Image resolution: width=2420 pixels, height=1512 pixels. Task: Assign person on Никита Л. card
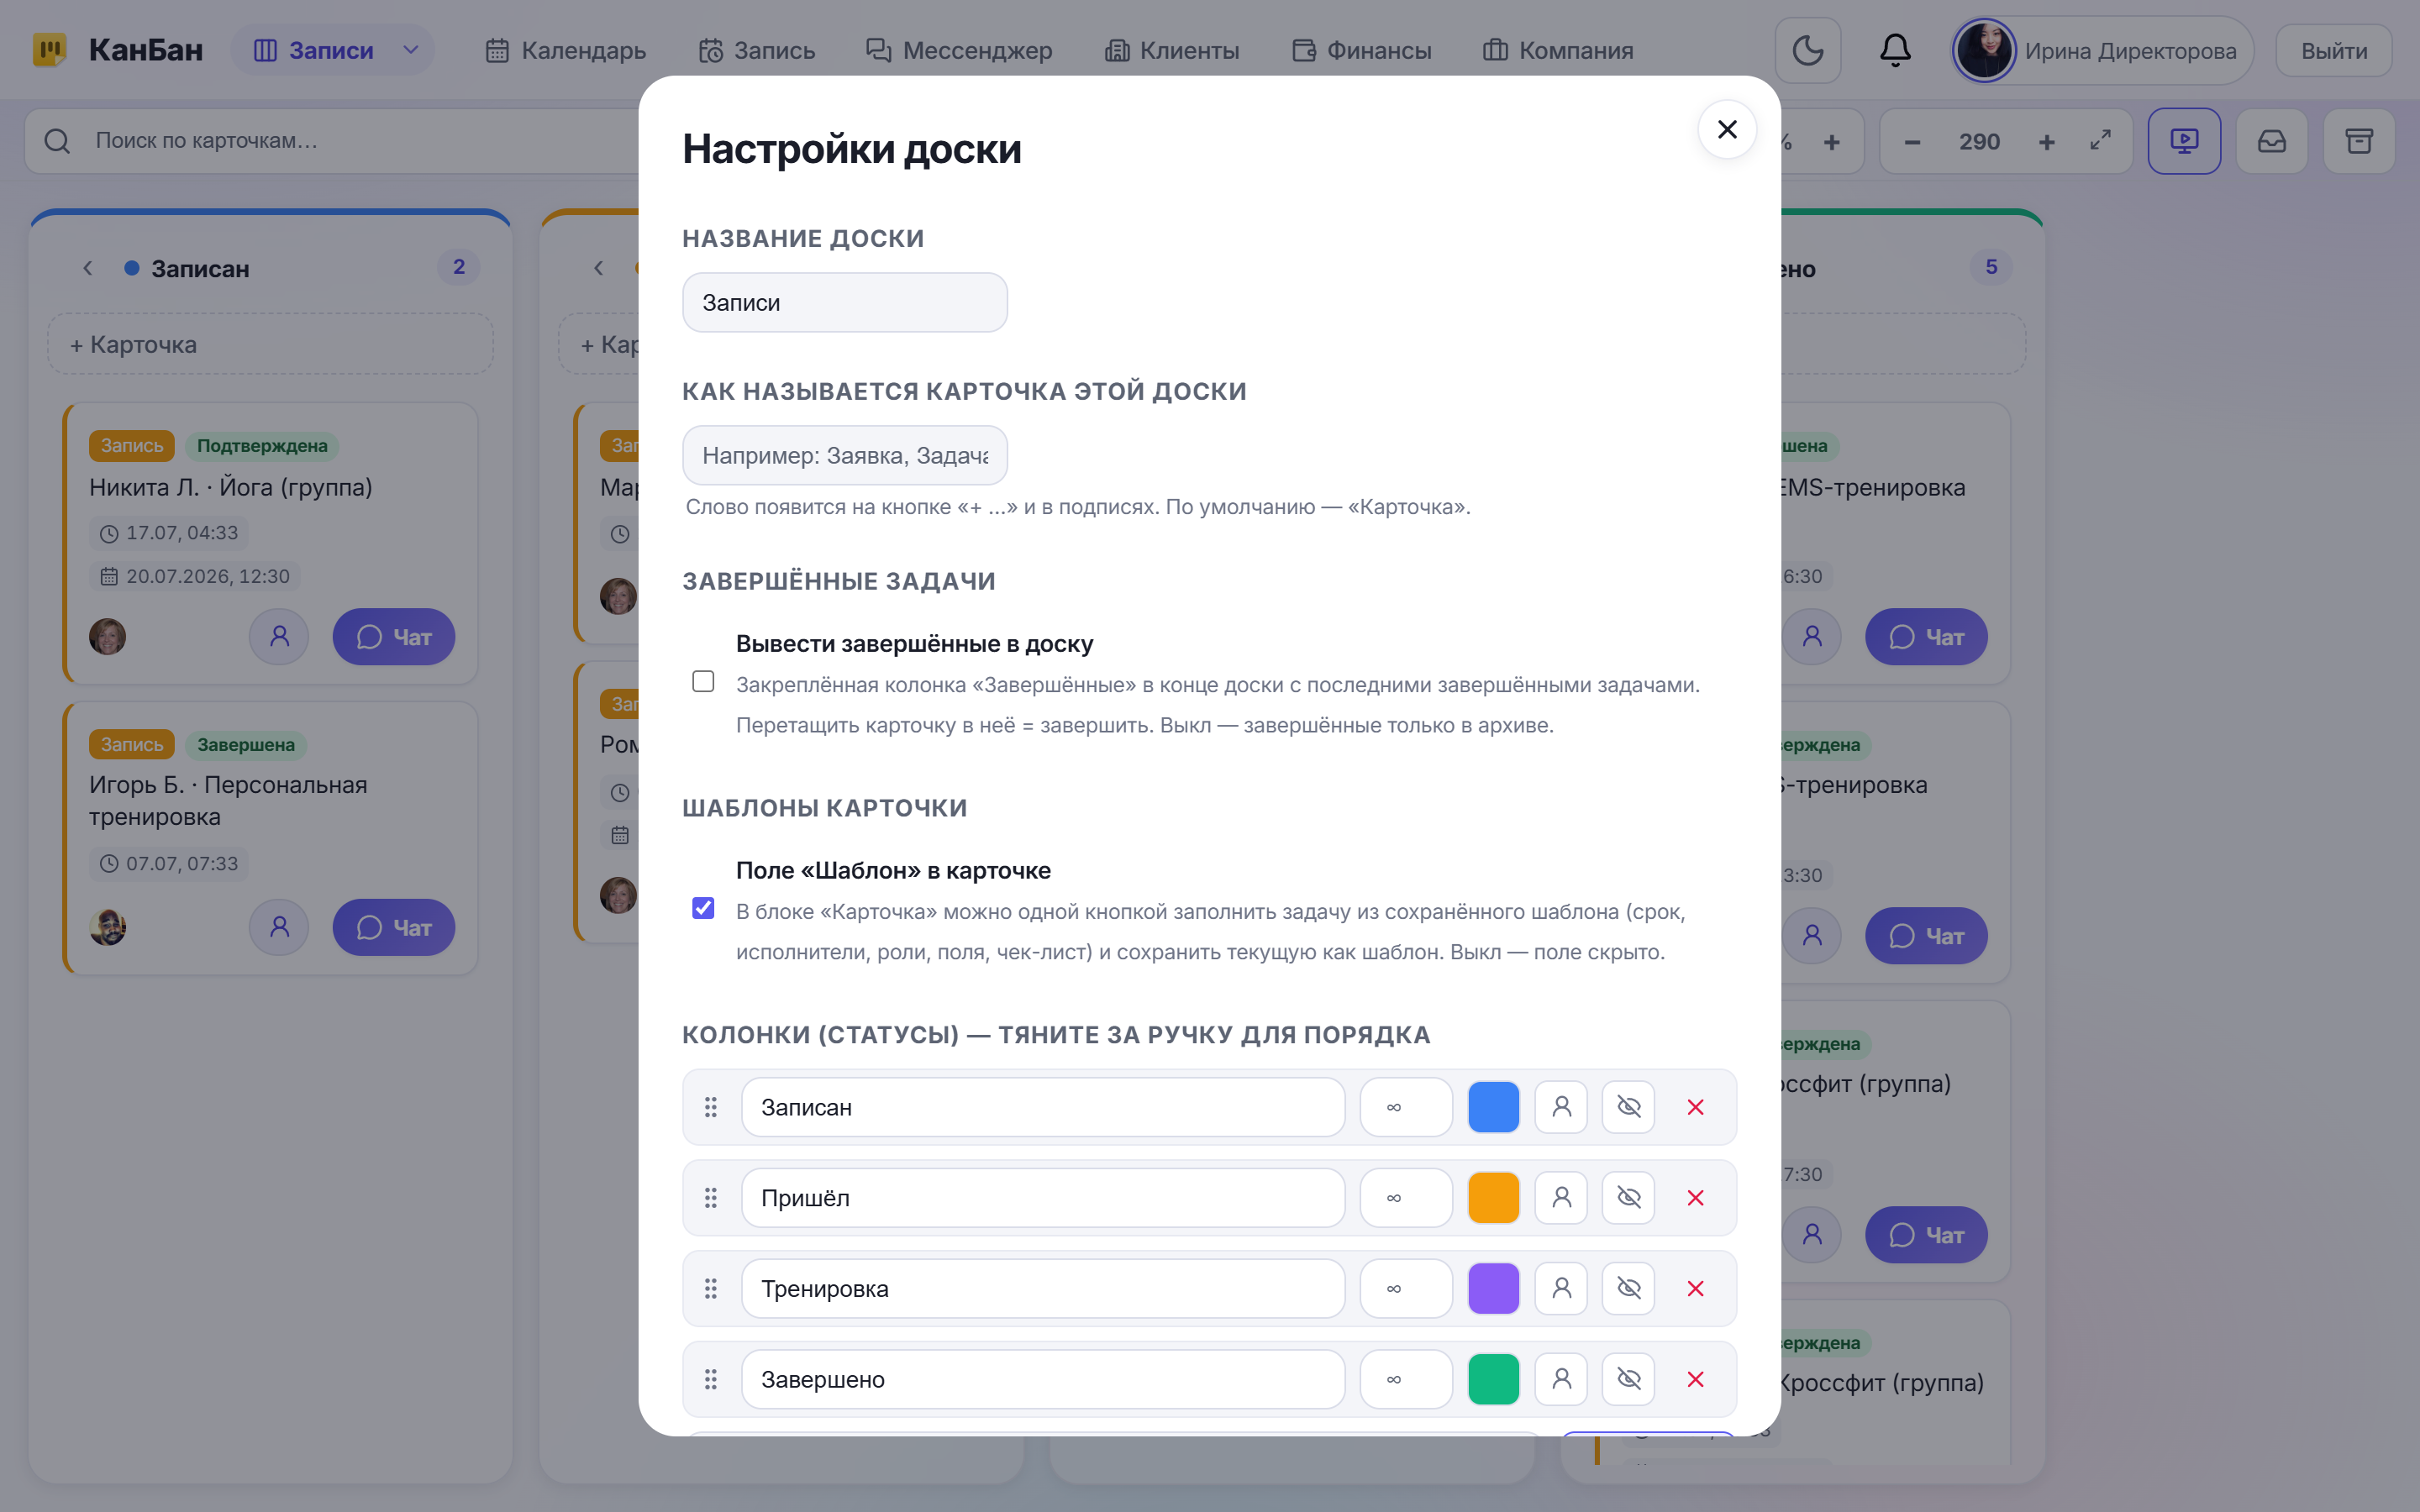pos(279,637)
